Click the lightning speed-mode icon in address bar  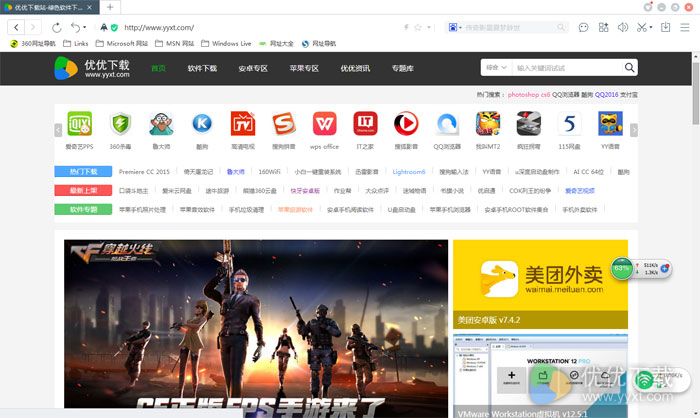(x=406, y=27)
